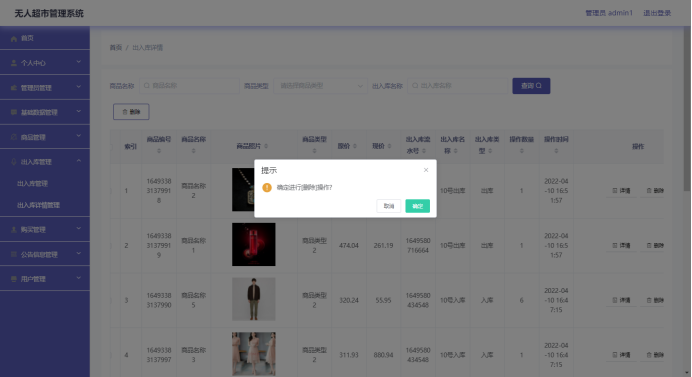Open 详情 for row 2
Screen dimensions: 692x377
click(x=621, y=245)
